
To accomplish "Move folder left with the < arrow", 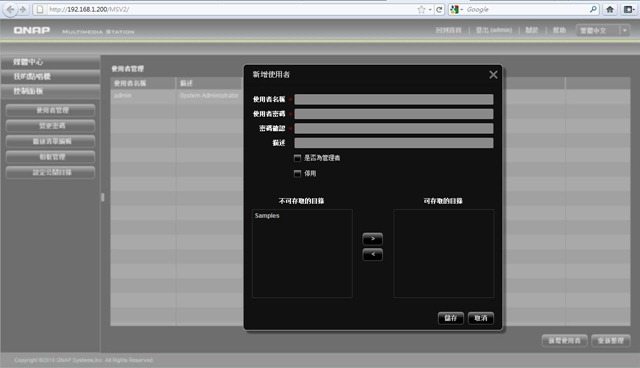I will tap(372, 255).
